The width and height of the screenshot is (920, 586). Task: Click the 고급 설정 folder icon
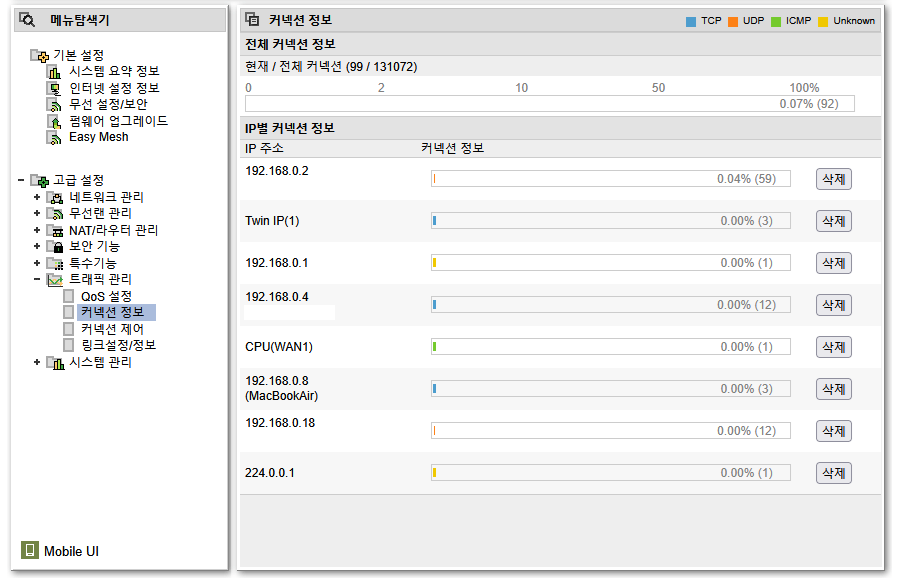(39, 181)
